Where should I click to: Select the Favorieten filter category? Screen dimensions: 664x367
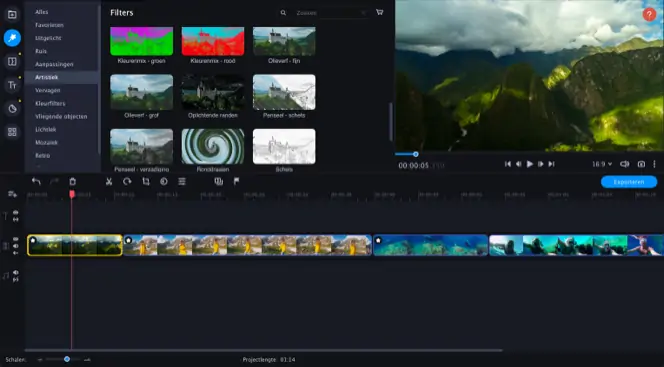click(49, 25)
